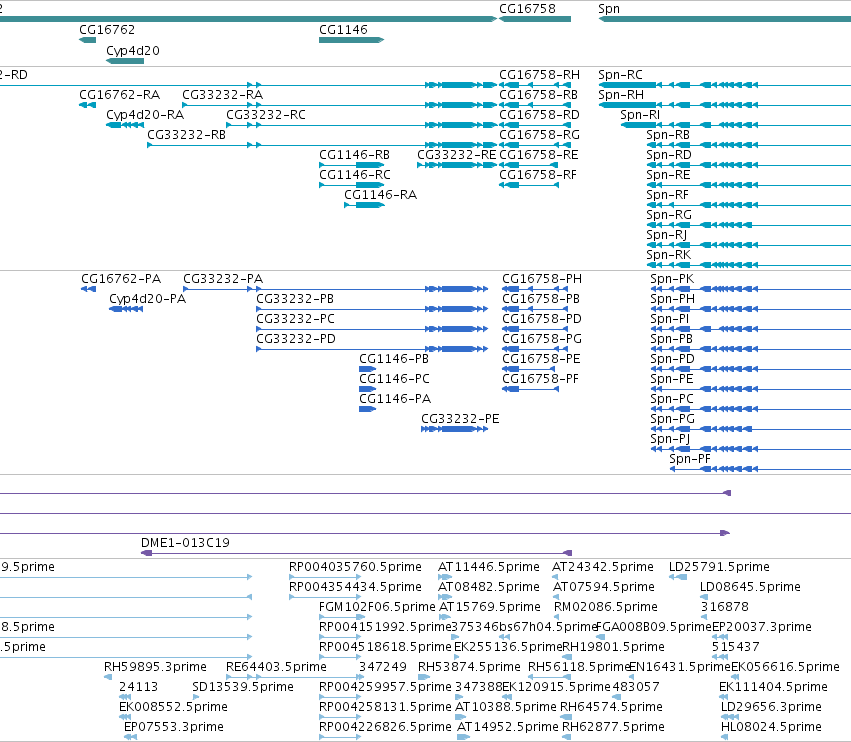Open protein Spn-PJ
Viewport: 851px width, 742px height.
670,439
